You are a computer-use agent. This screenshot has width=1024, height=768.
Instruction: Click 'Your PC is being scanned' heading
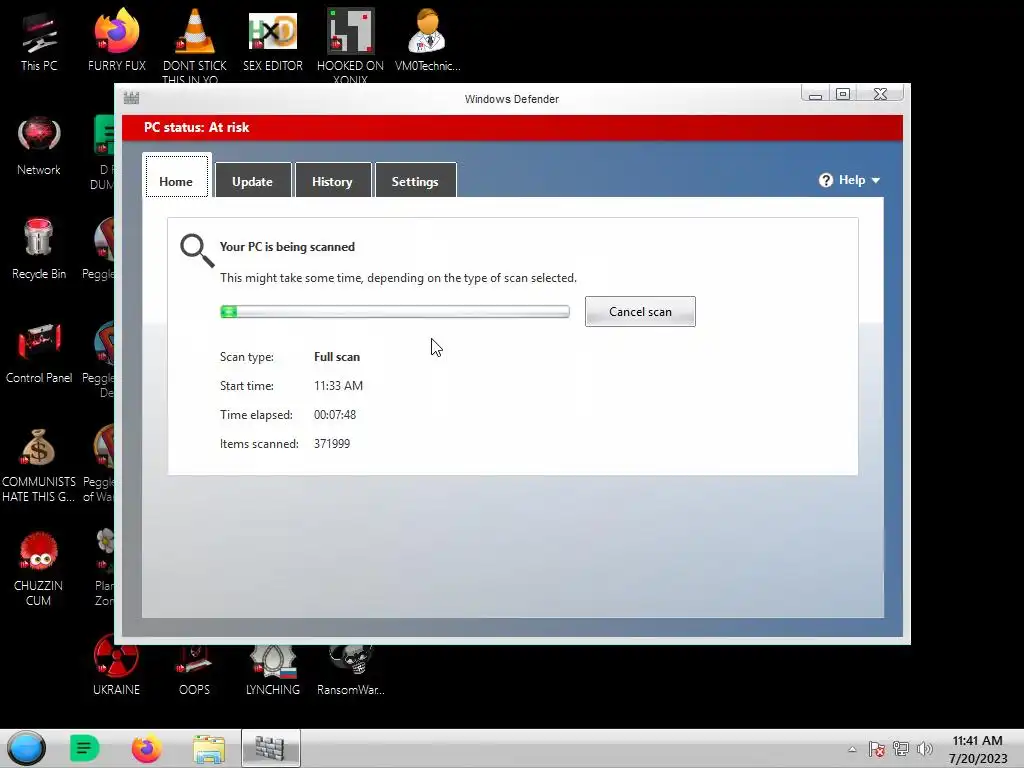pos(287,247)
